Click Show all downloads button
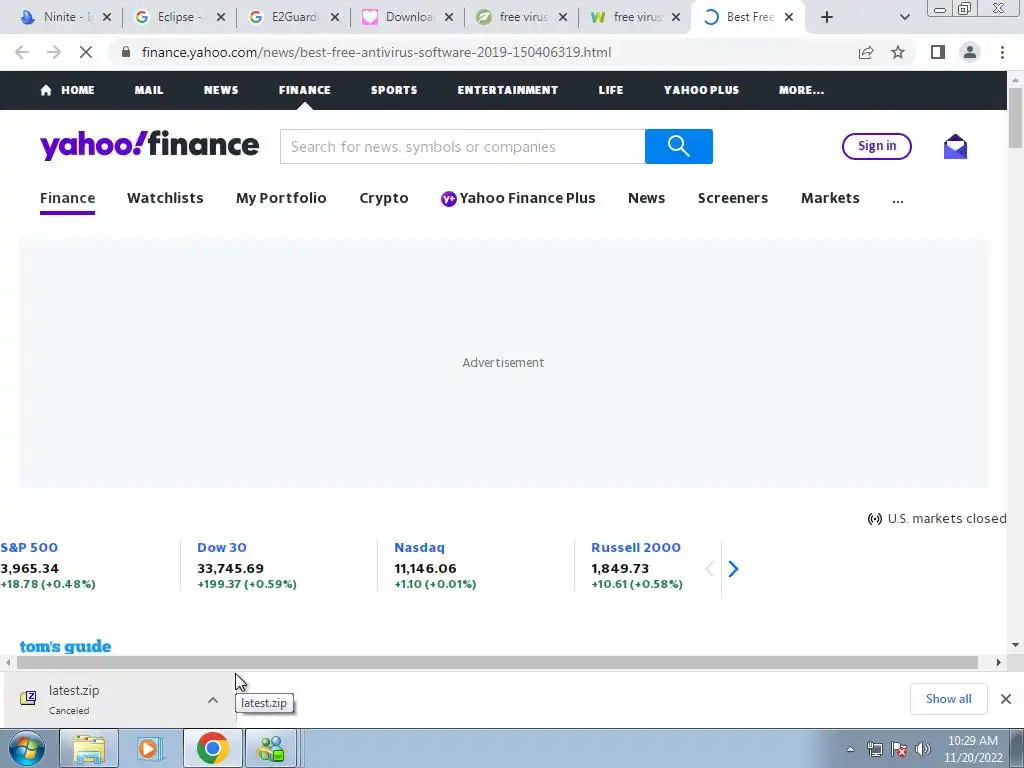 pos(948,699)
